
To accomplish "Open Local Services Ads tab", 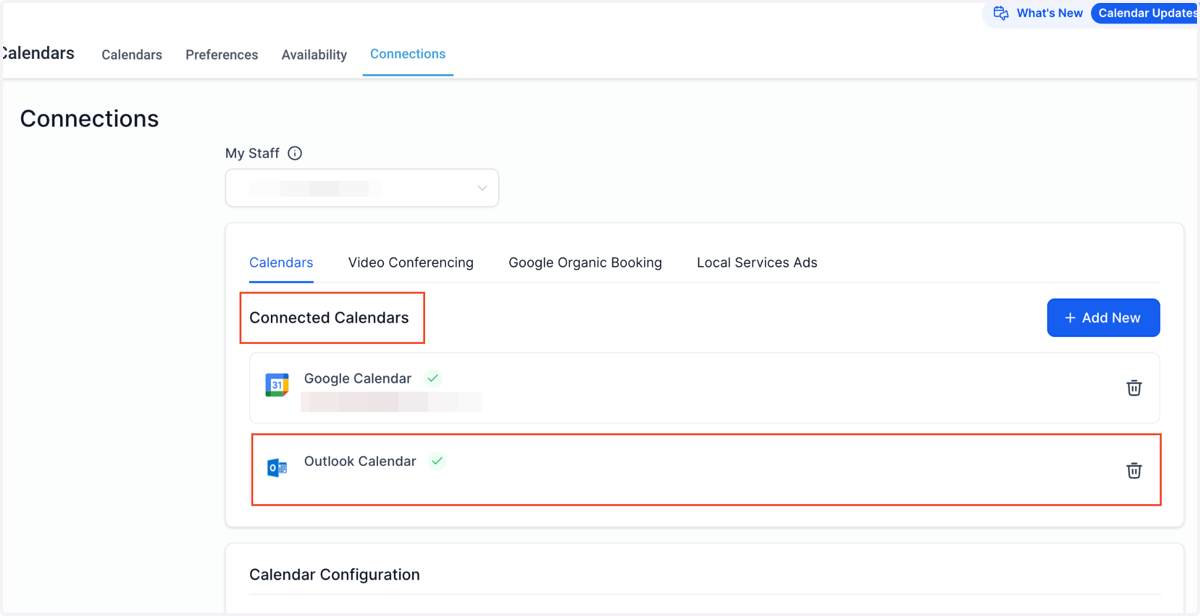I will (x=757, y=262).
